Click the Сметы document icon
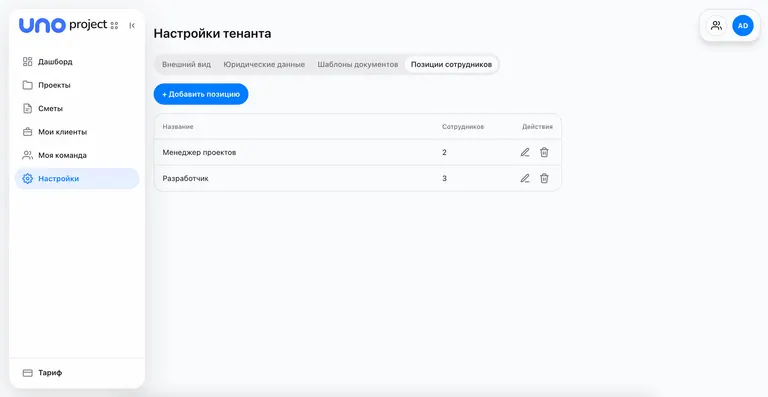This screenshot has height=397, width=768. tap(27, 109)
